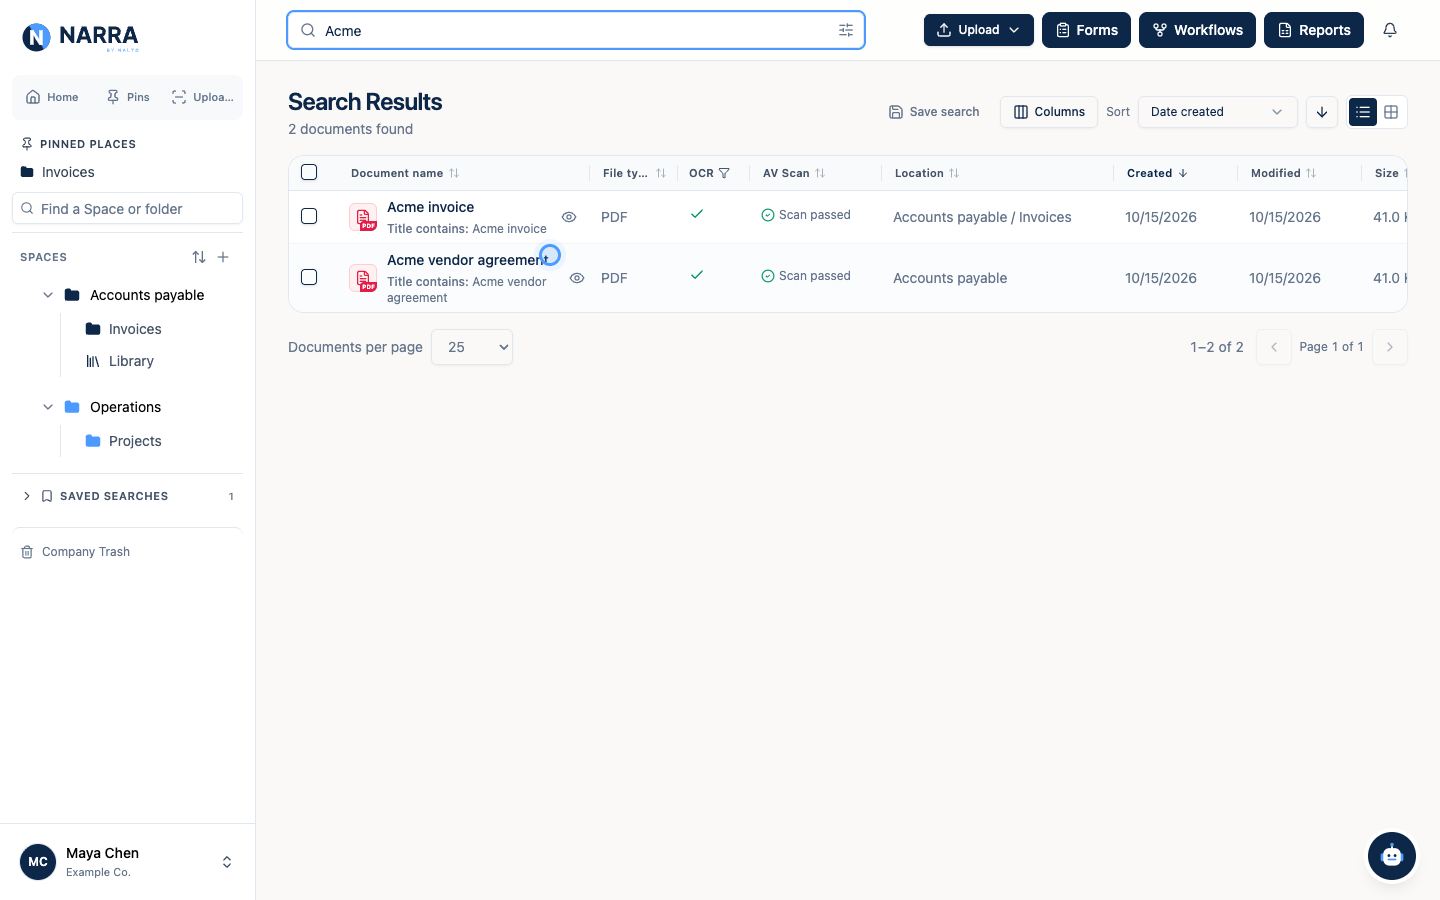Open the pinned Invoices place
This screenshot has width=1440, height=900.
[68, 172]
